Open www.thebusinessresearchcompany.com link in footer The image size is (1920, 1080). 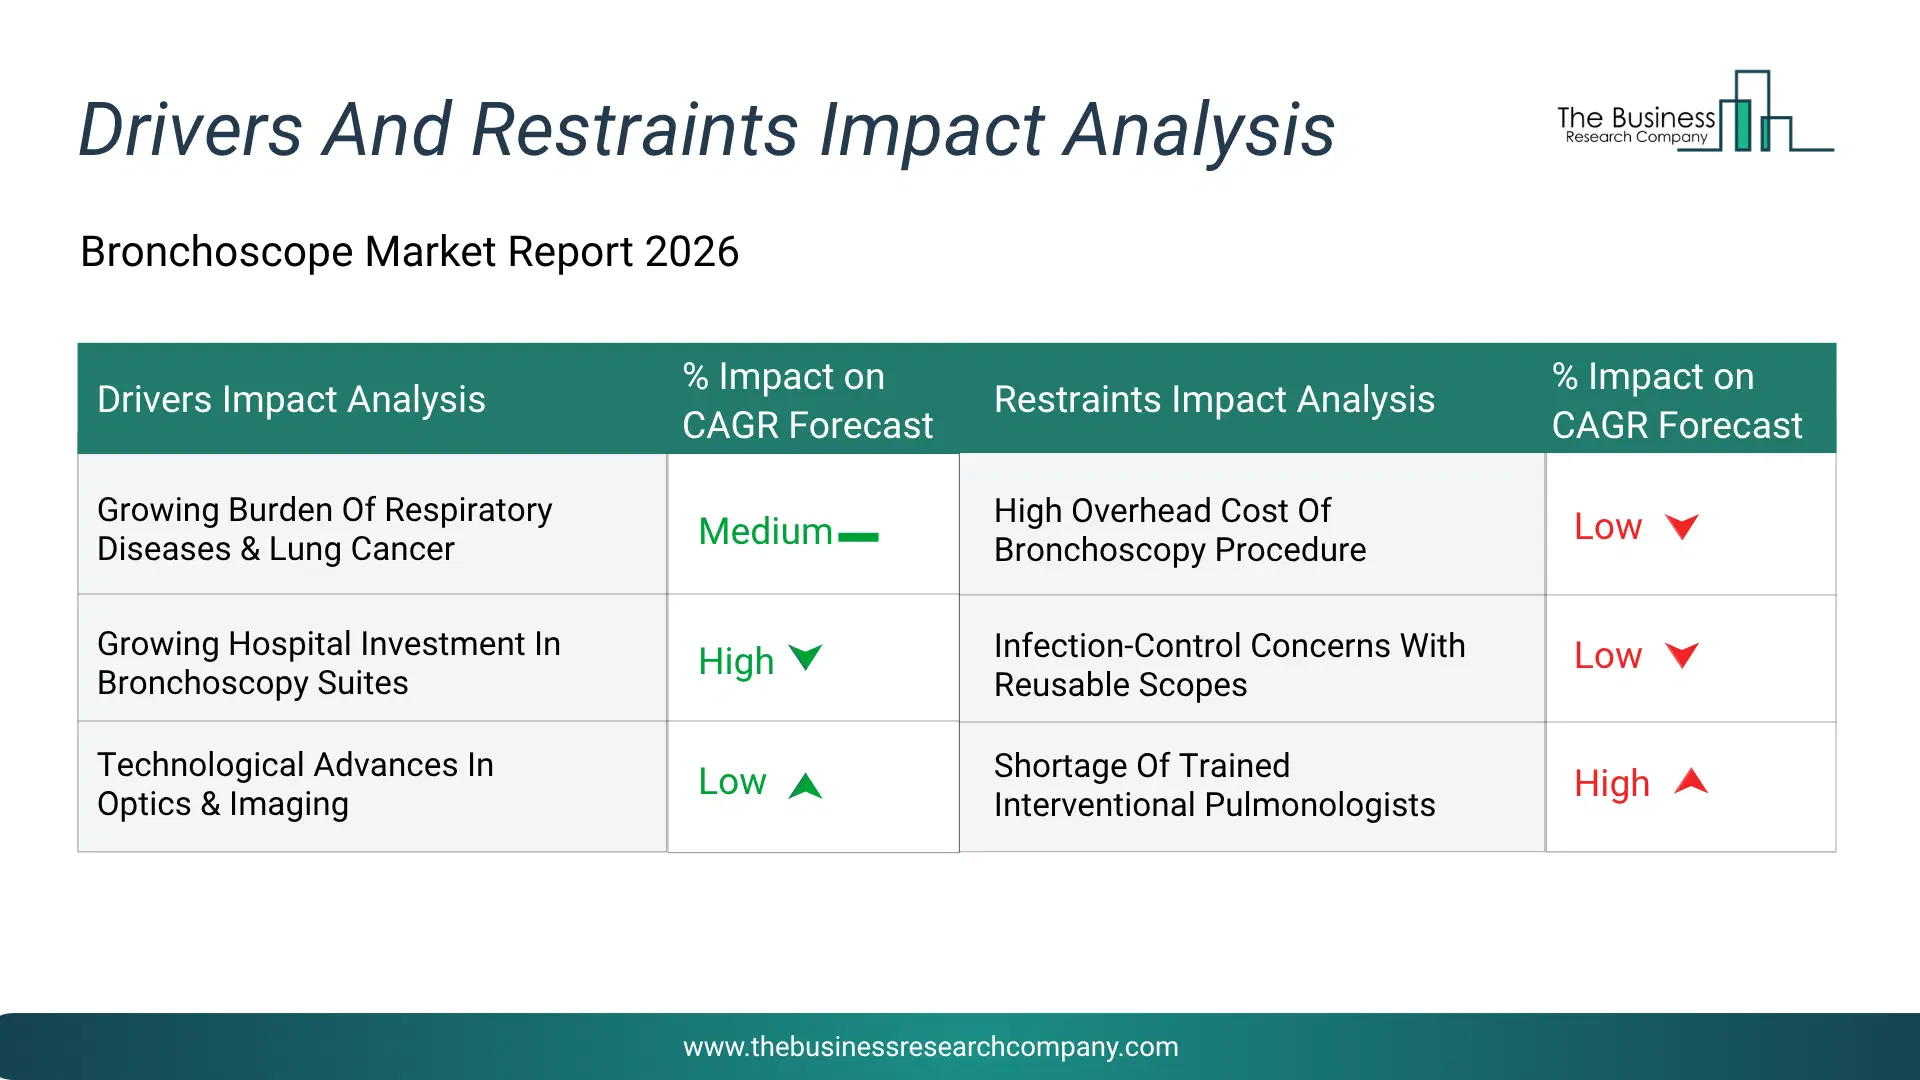(930, 1047)
